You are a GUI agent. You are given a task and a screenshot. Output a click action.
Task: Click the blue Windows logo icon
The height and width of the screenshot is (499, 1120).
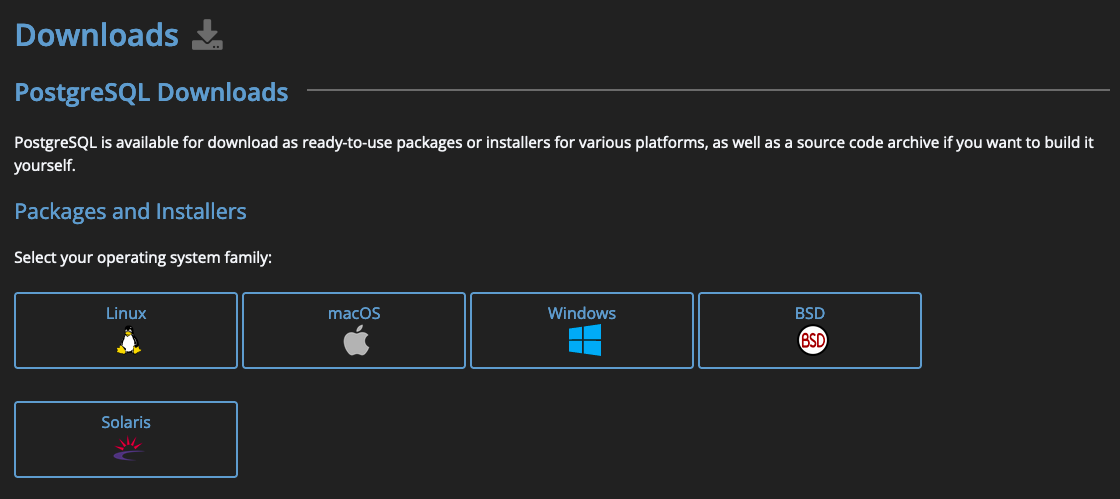tap(584, 341)
